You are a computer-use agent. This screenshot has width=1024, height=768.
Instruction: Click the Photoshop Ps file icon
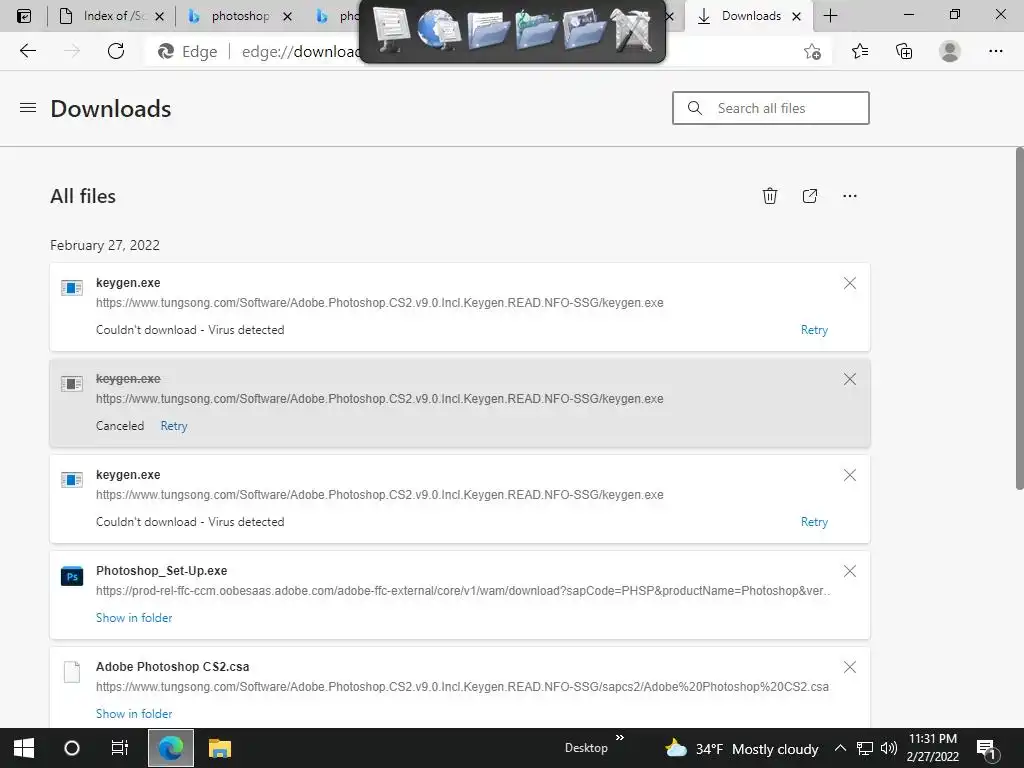point(72,577)
